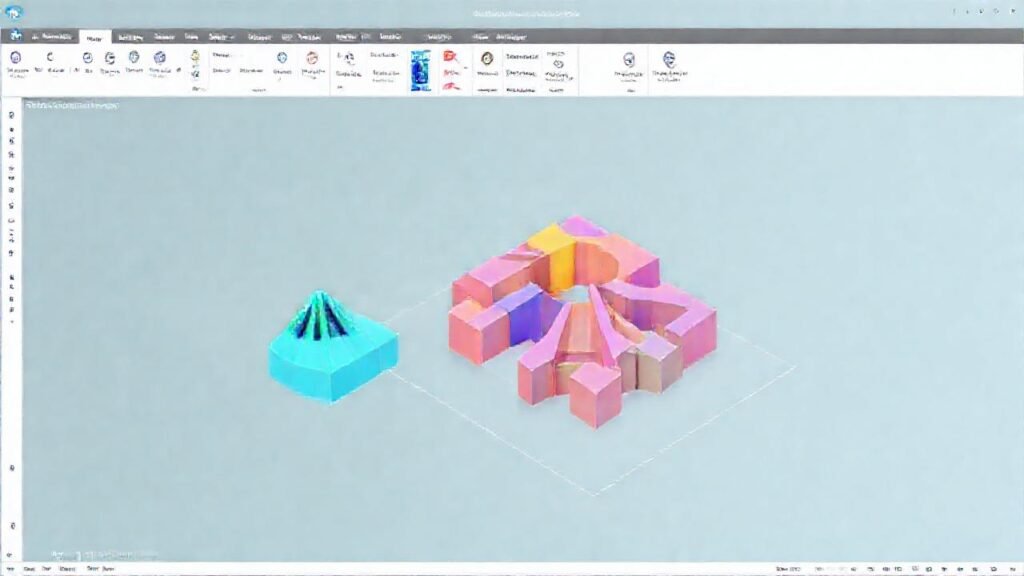1024x576 pixels.
Task: Click the small yellow icon in the ribbon
Action: pos(194,56)
